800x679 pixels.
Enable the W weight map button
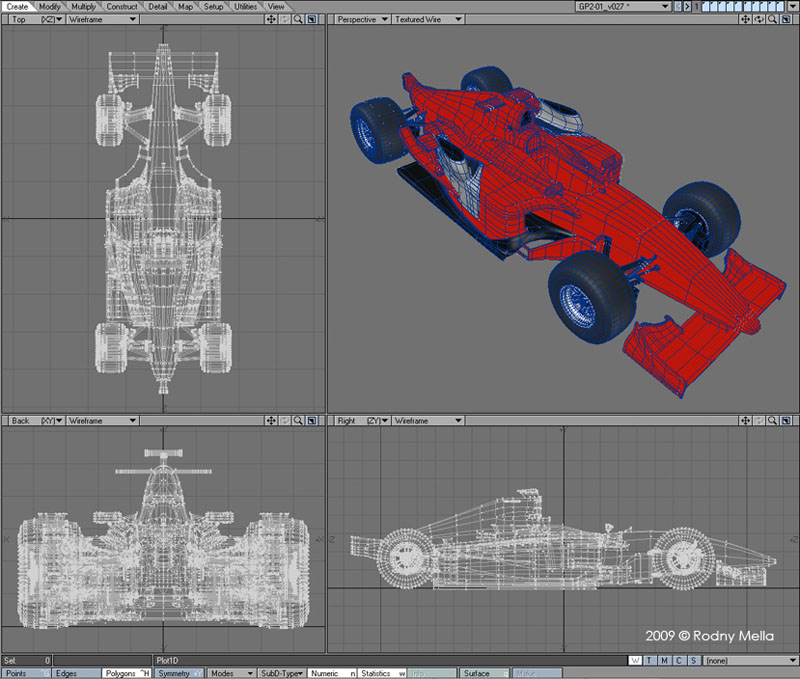[636, 661]
